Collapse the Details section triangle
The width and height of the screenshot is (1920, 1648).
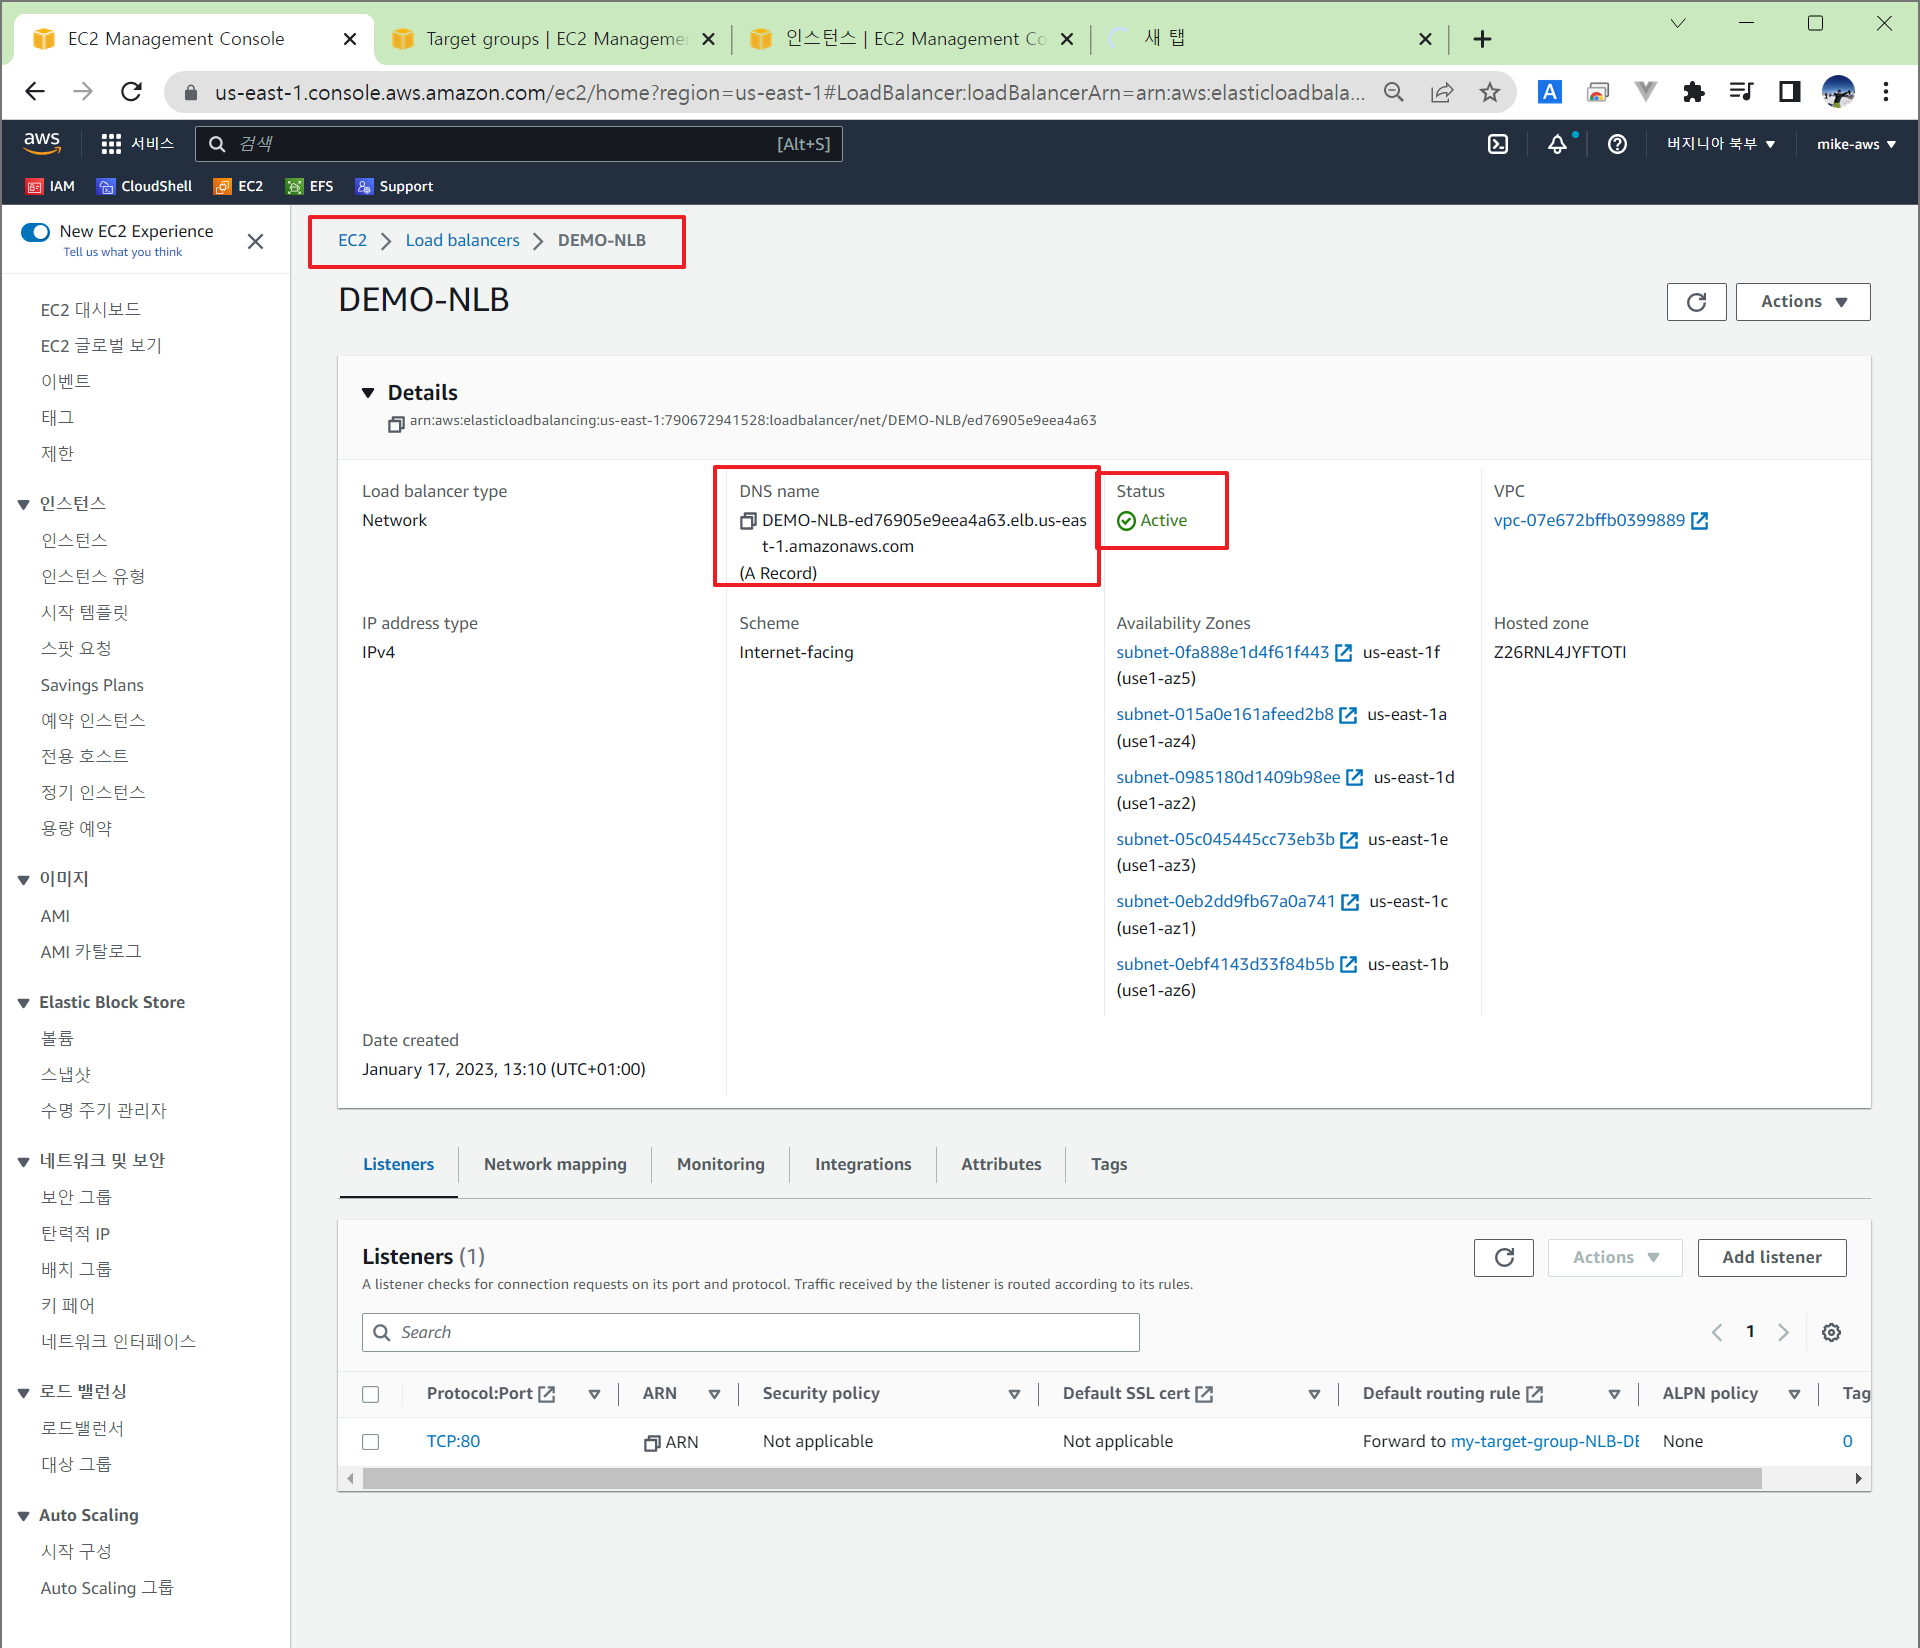(x=368, y=393)
